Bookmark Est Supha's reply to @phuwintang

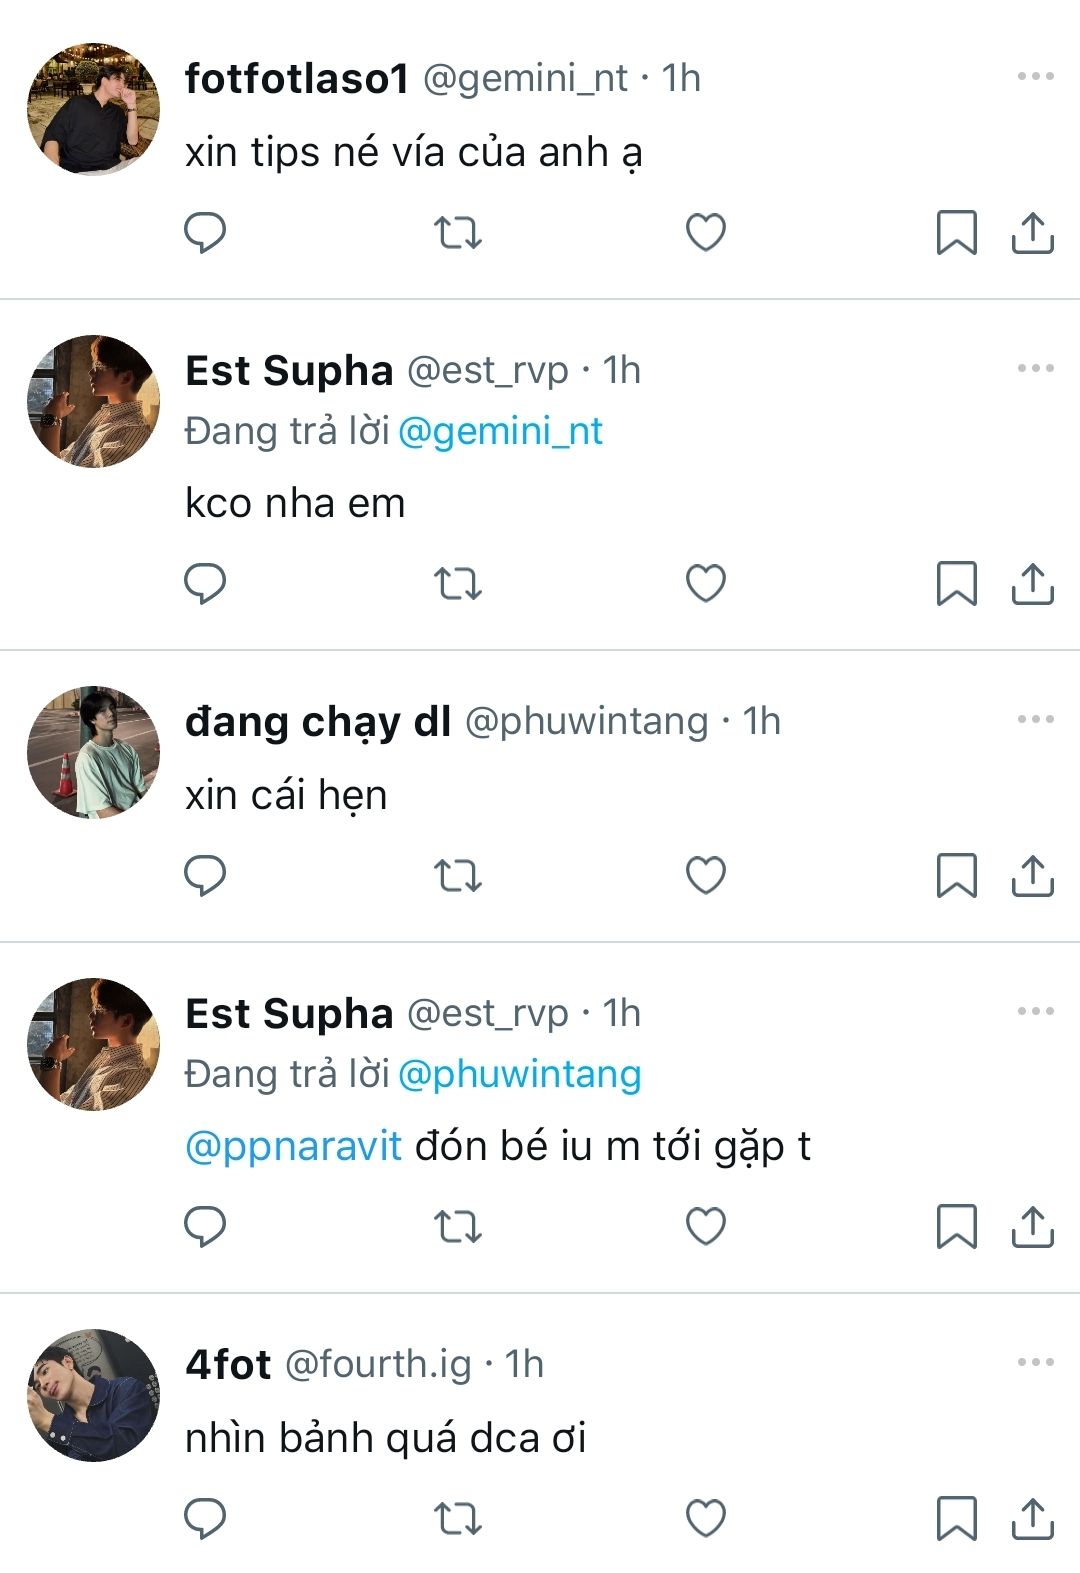pos(956,1227)
